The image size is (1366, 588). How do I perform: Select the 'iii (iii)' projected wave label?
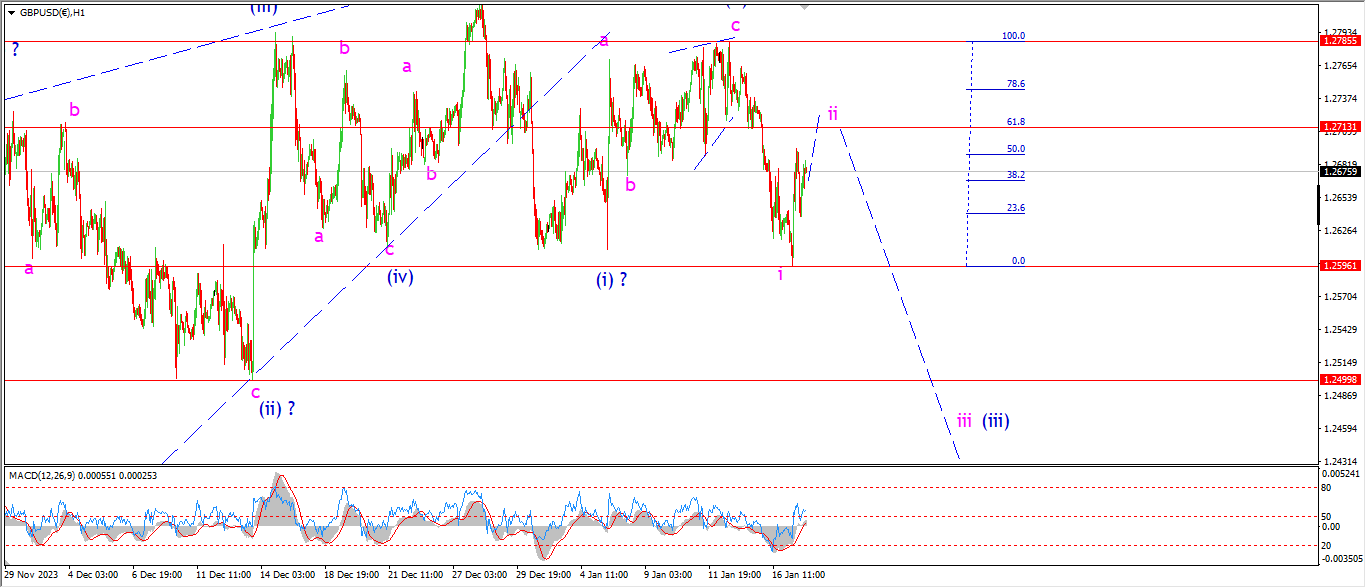(x=982, y=421)
